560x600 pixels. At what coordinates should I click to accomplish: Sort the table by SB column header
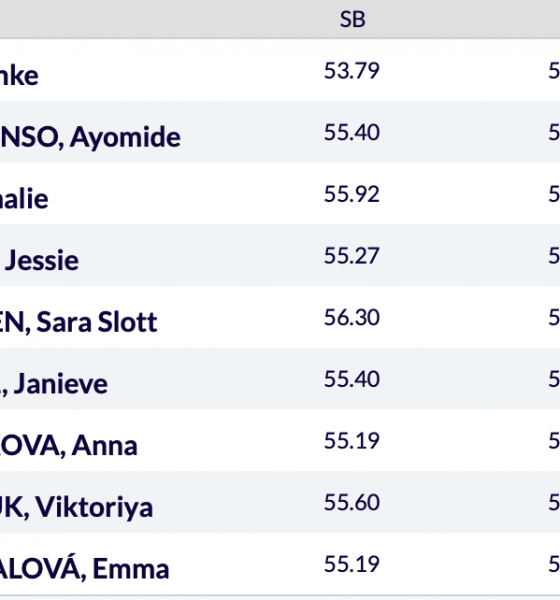pyautogui.click(x=352, y=20)
